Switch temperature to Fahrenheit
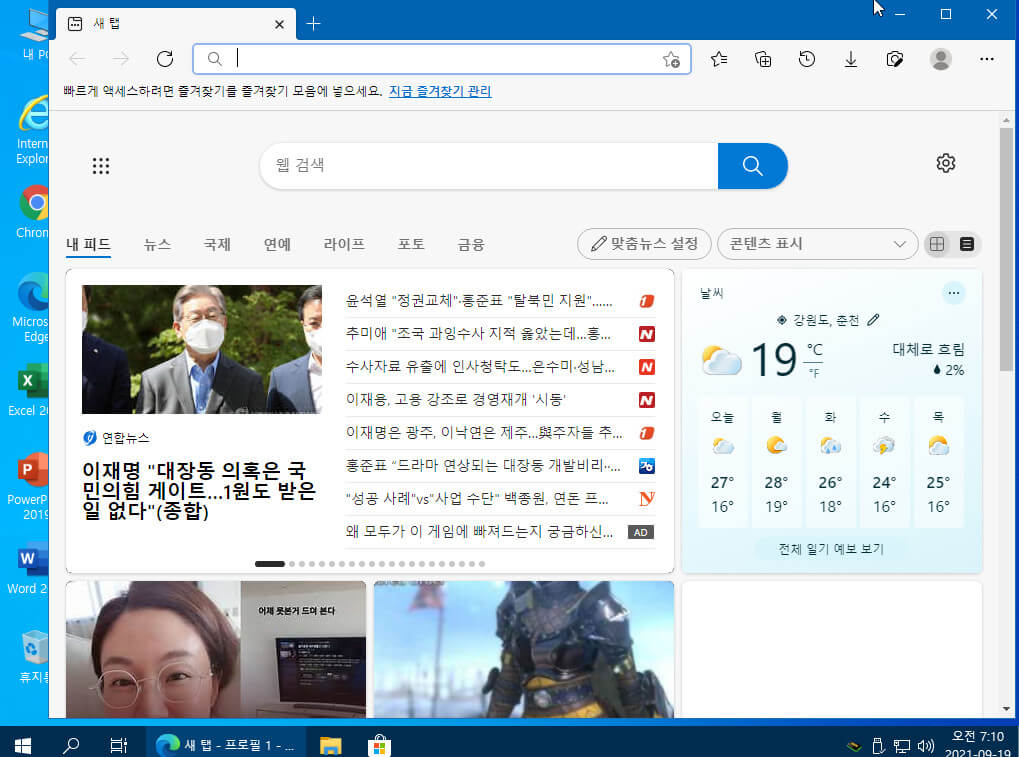Image resolution: width=1019 pixels, height=757 pixels. 814,373
